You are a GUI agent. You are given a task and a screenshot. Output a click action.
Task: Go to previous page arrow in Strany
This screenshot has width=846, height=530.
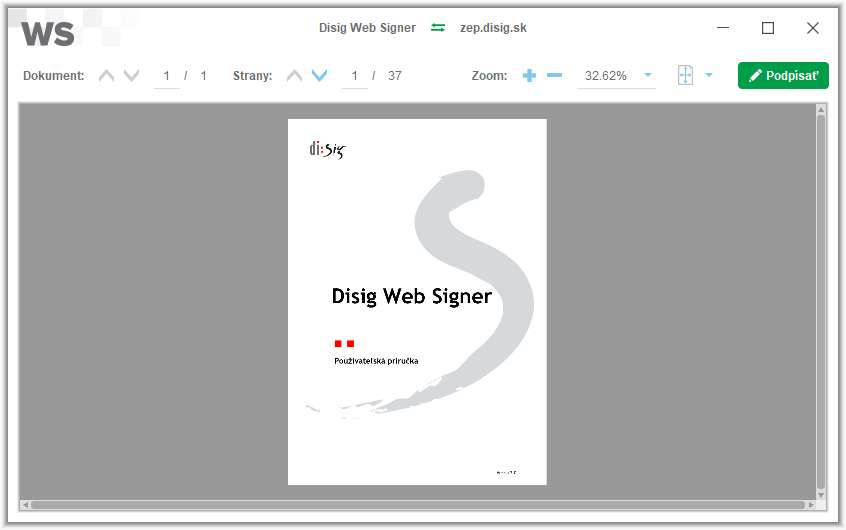tap(294, 76)
